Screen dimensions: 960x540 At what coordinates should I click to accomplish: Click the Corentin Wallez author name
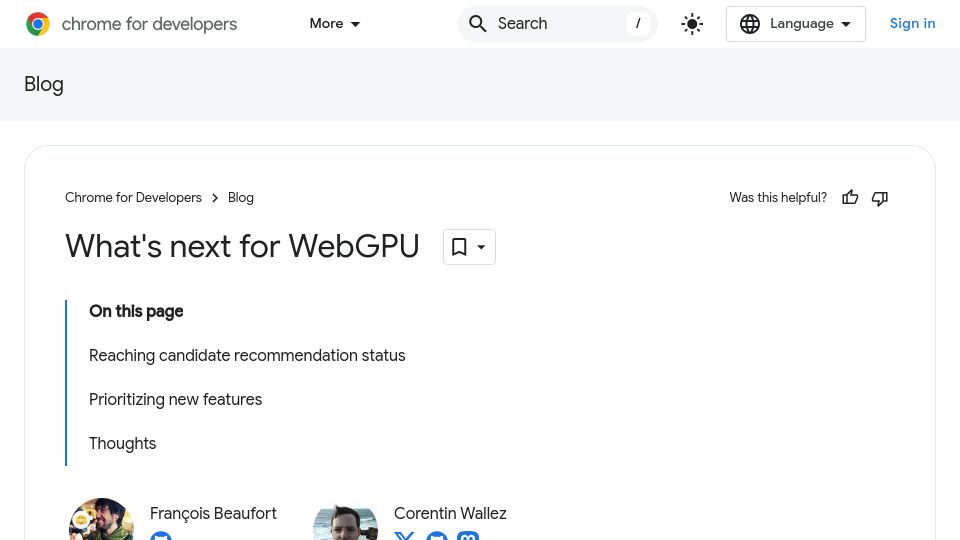[x=450, y=513]
